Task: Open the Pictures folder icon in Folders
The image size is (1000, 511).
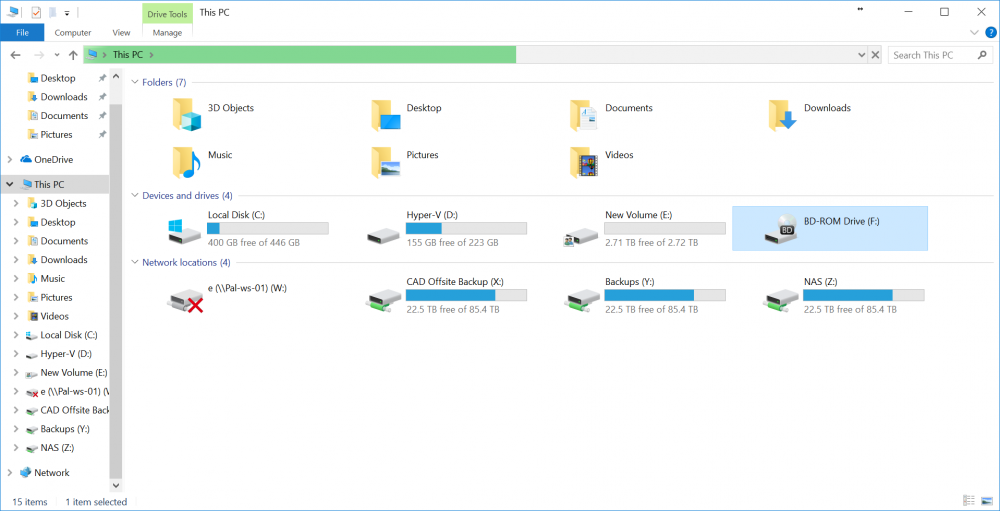Action: point(386,162)
